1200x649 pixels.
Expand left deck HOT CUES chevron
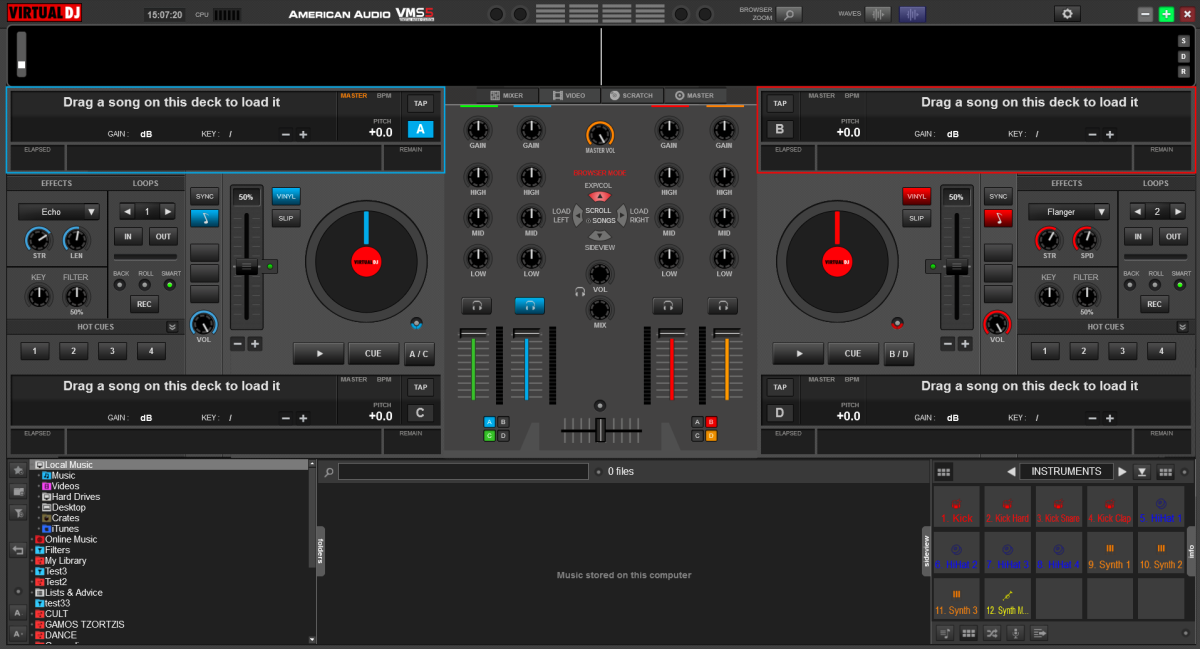[x=172, y=327]
